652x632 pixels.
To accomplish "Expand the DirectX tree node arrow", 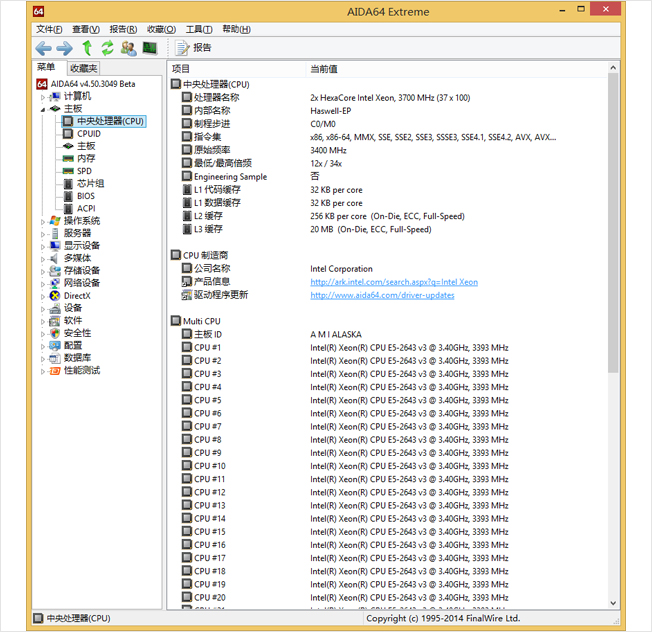I will [x=42, y=296].
